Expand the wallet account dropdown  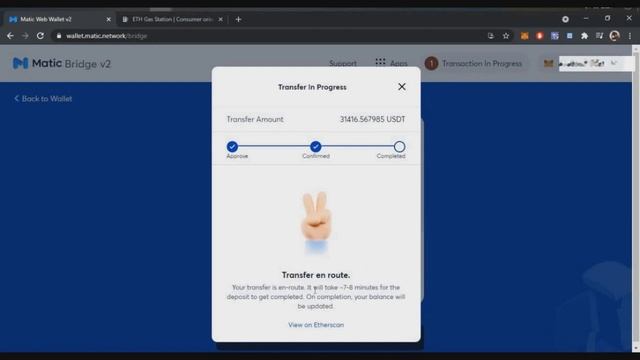(613, 63)
